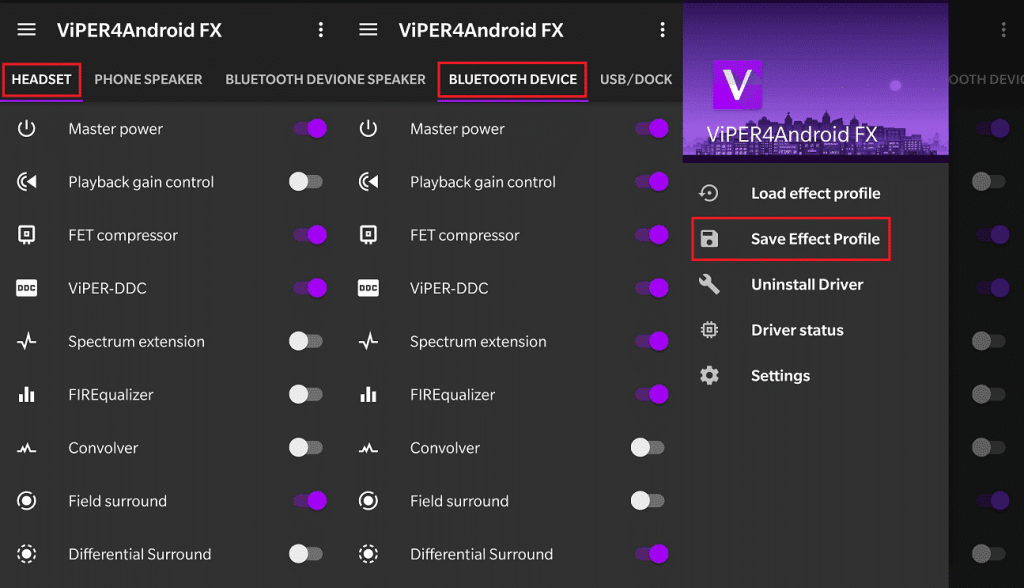Click the chip icon beside Driver status
The image size is (1024, 588).
click(x=709, y=330)
